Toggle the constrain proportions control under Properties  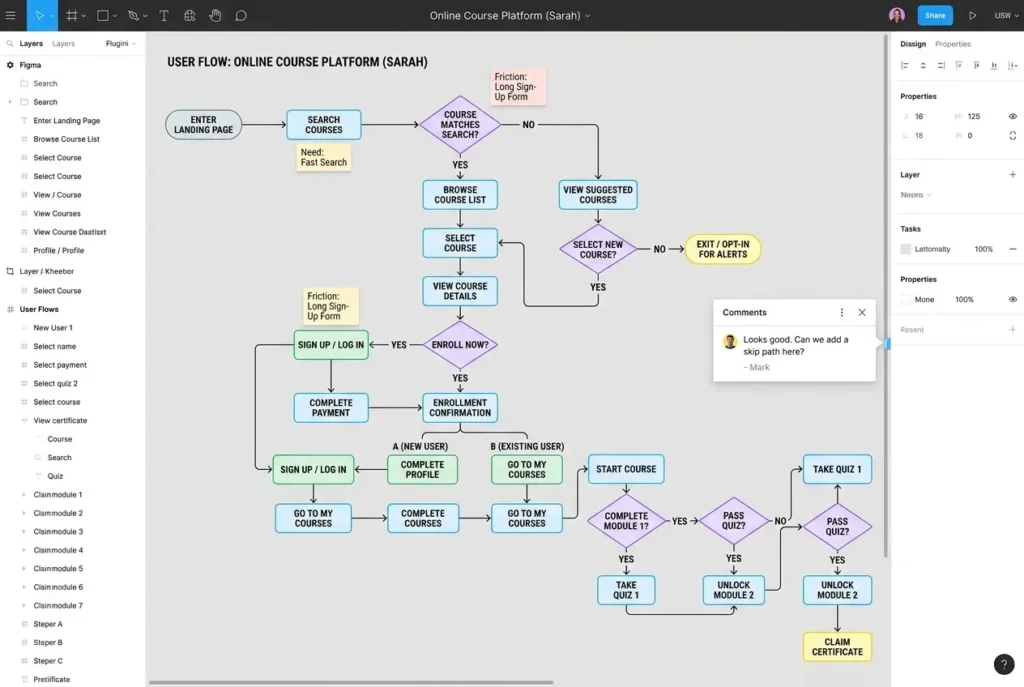click(1011, 135)
